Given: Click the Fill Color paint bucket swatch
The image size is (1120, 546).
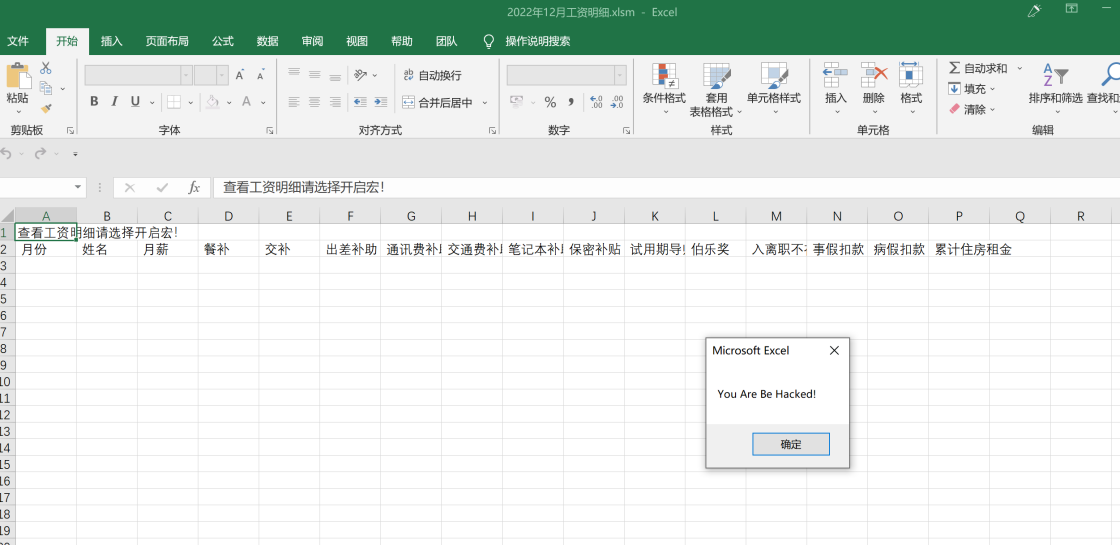Looking at the screenshot, I should click(212, 101).
